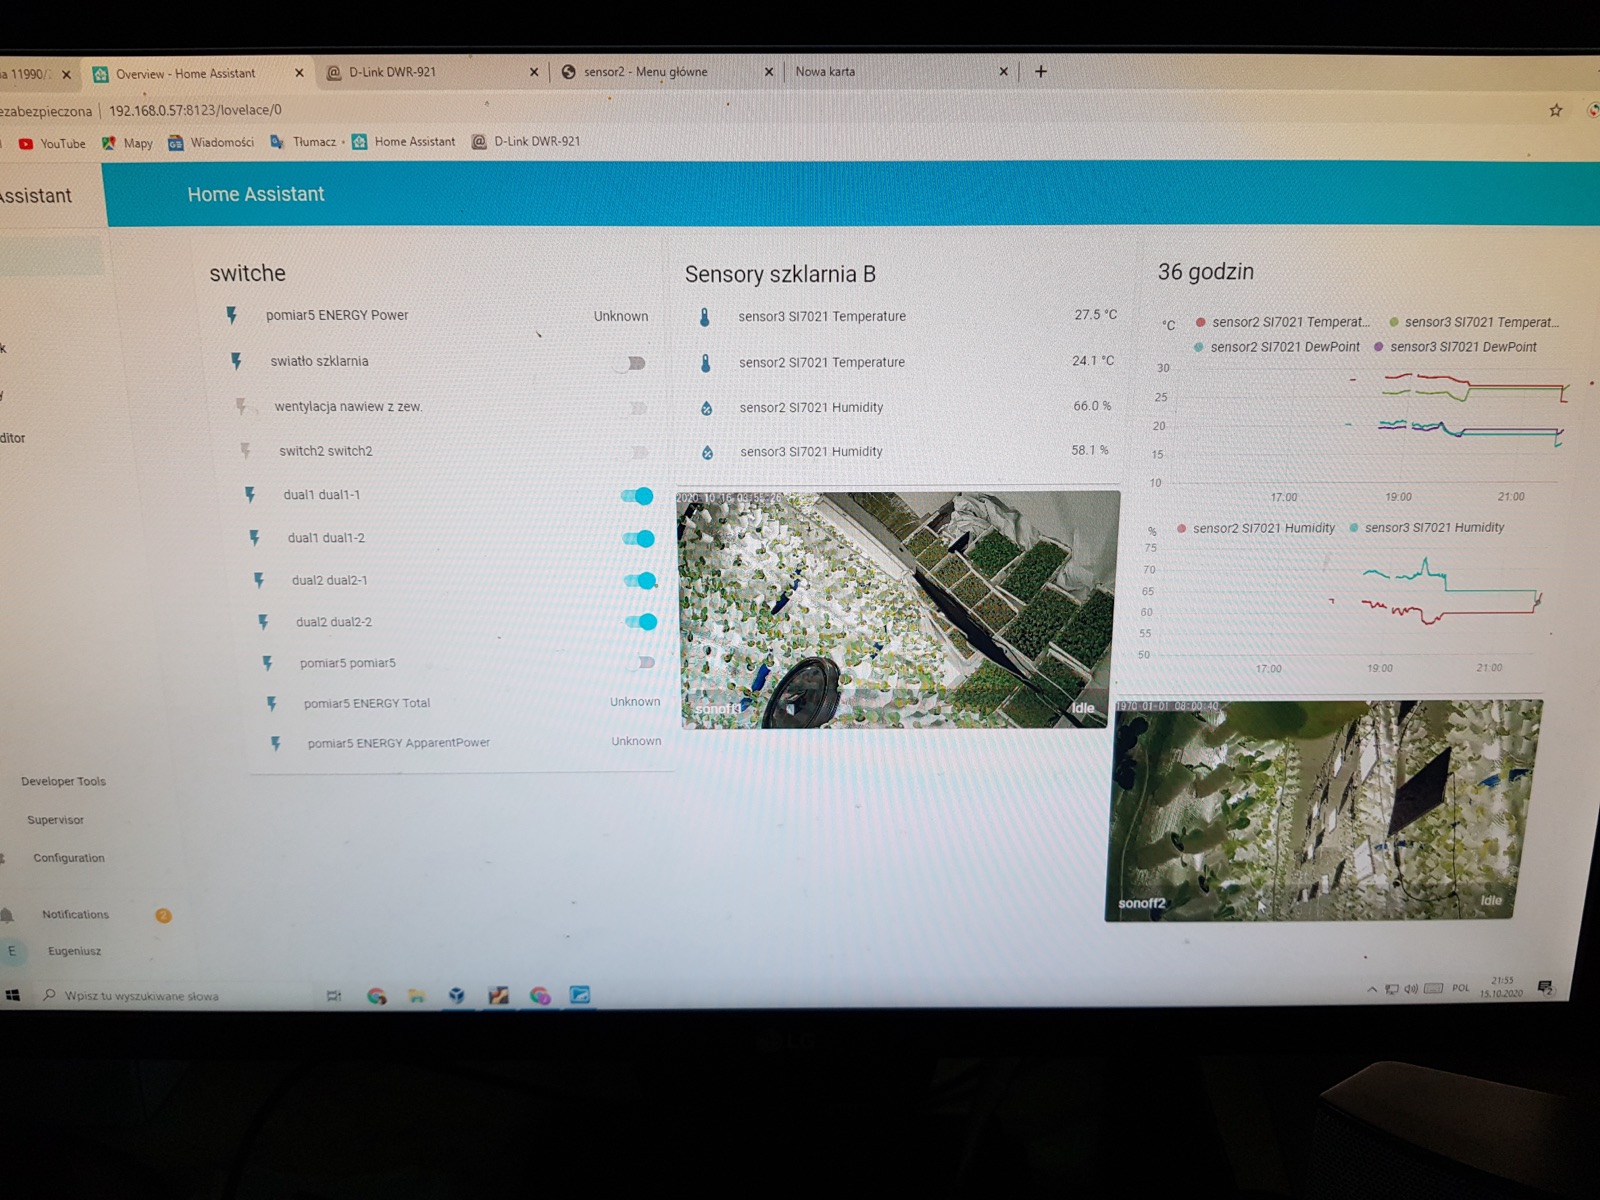
Task: Open the D-Link DWR-921 bookmark
Action: 526,141
